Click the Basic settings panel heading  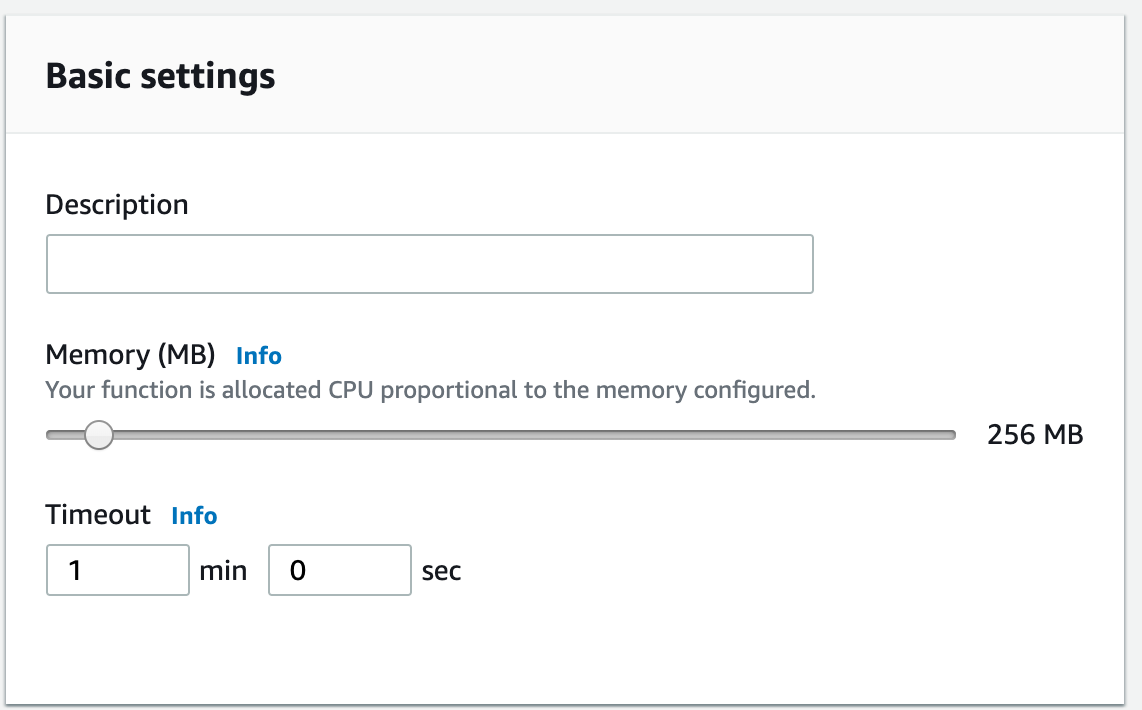click(x=160, y=76)
